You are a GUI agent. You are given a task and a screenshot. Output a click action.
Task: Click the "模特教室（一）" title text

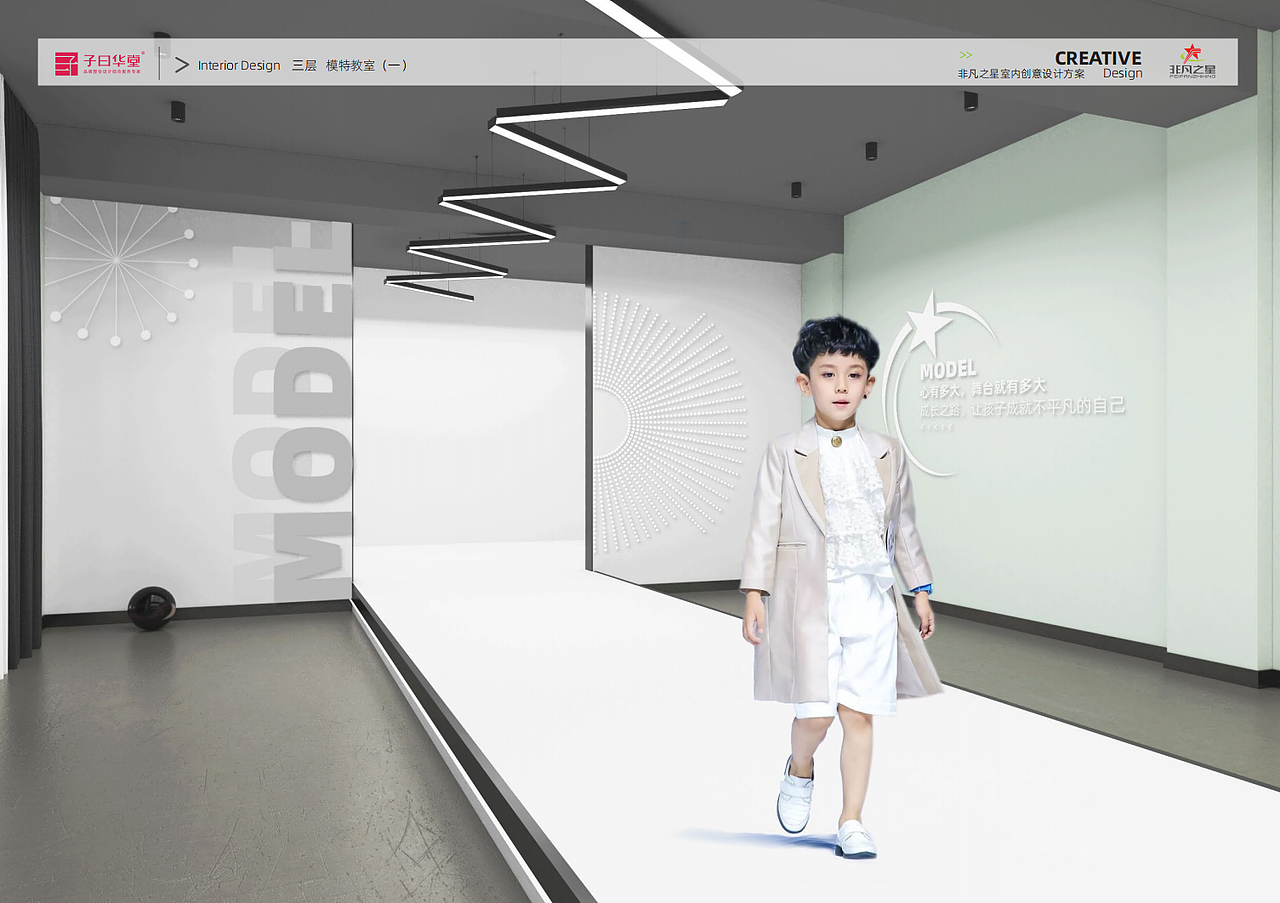[x=367, y=65]
